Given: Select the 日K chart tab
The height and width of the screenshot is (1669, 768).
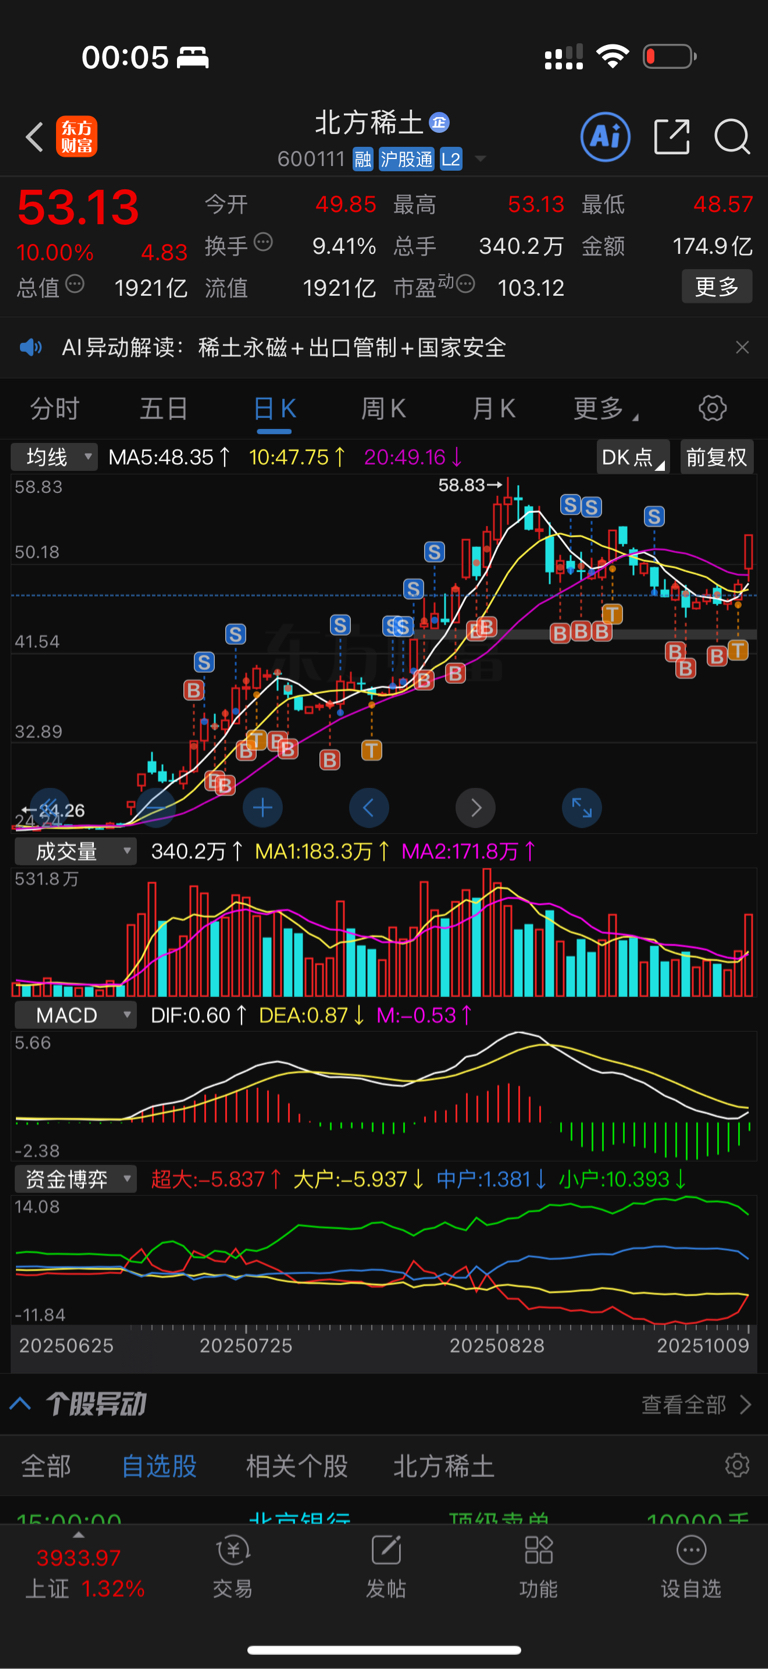Looking at the screenshot, I should coord(274,409).
